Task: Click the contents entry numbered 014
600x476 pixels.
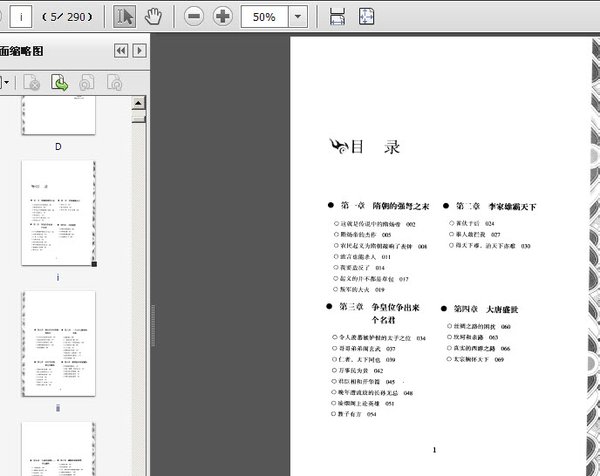Action: click(359, 267)
